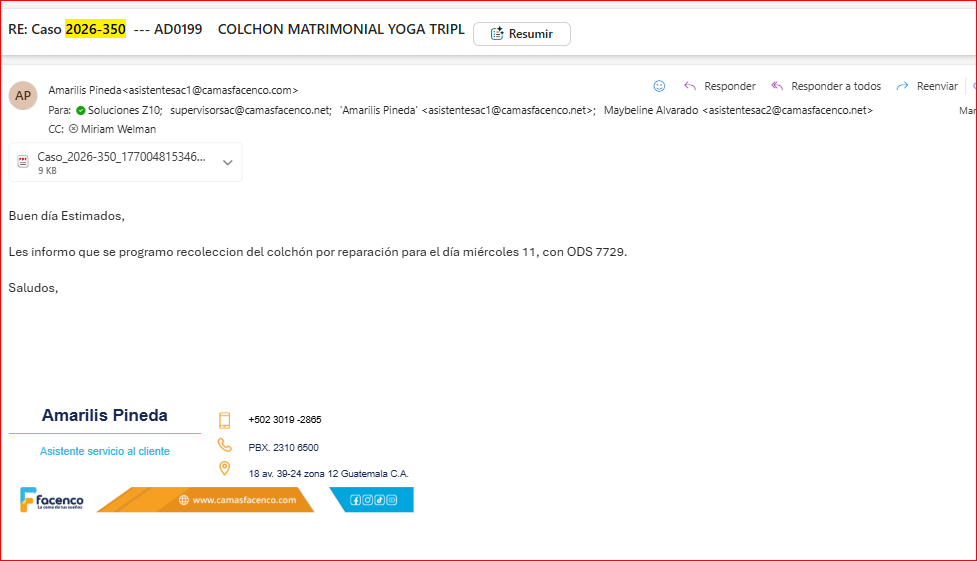The width and height of the screenshot is (977, 561).
Task: Open the Caso_2026-350 attachment
Action: pos(120,158)
